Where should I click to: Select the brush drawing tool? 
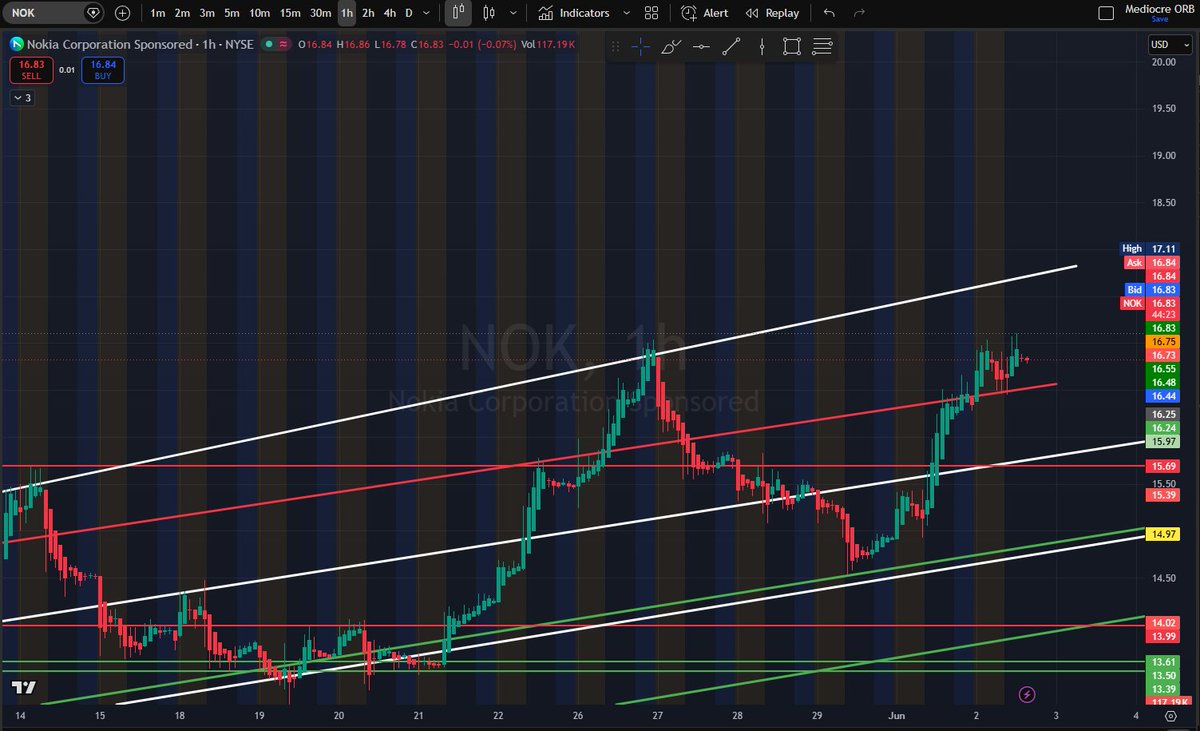pyautogui.click(x=671, y=47)
